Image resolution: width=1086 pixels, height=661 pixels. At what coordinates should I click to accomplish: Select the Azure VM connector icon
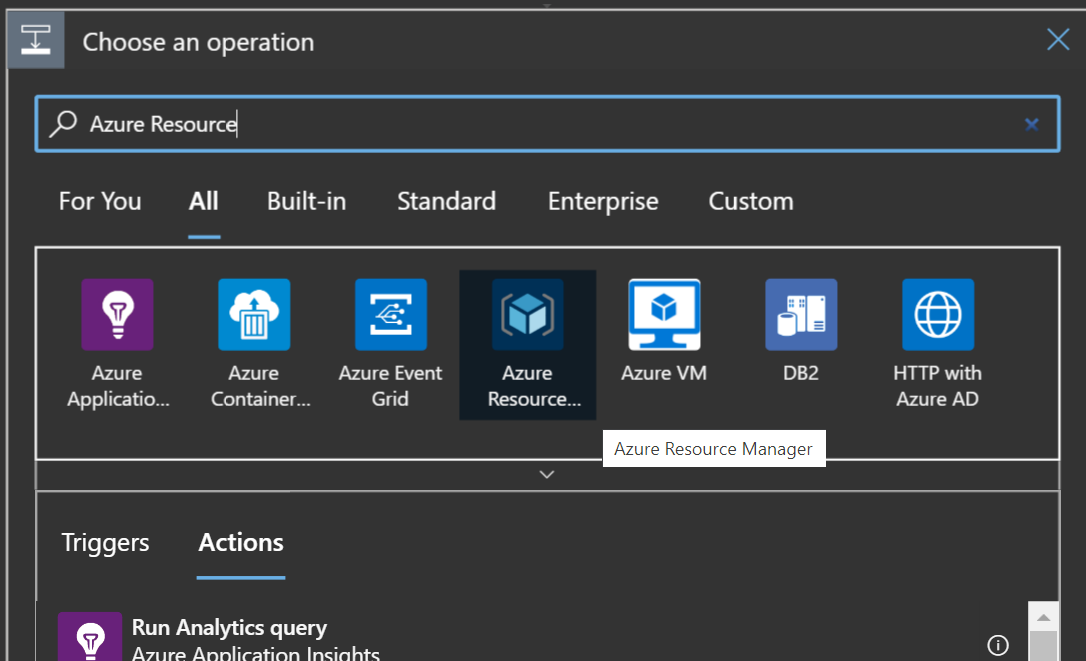(664, 315)
